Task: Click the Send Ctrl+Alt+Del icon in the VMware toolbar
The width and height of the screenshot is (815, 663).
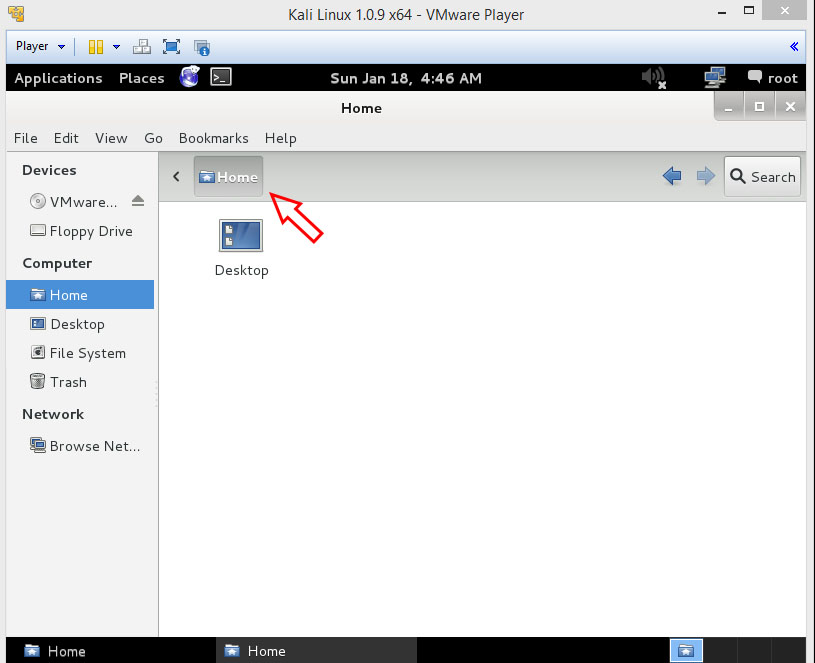Action: [141, 47]
